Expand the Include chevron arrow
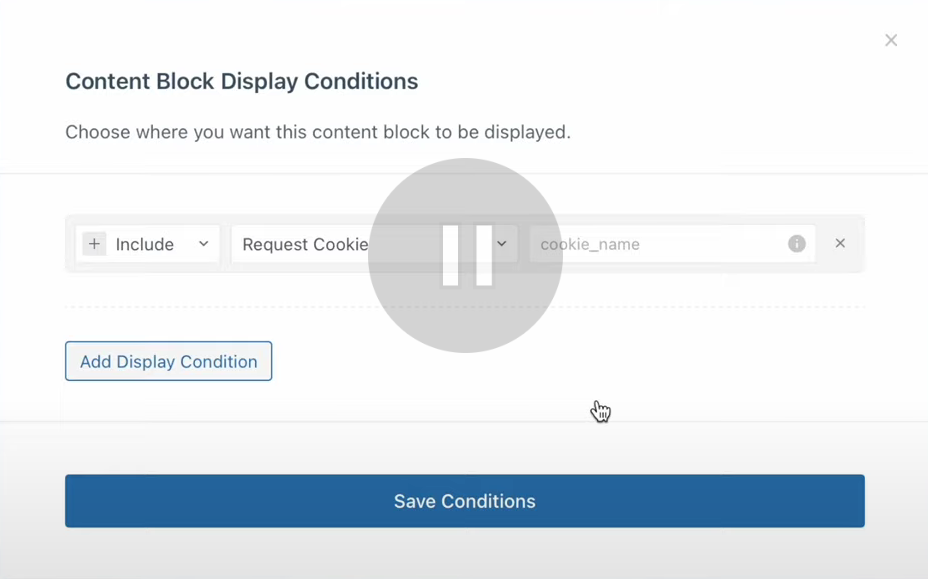The width and height of the screenshot is (928, 579). pos(203,244)
